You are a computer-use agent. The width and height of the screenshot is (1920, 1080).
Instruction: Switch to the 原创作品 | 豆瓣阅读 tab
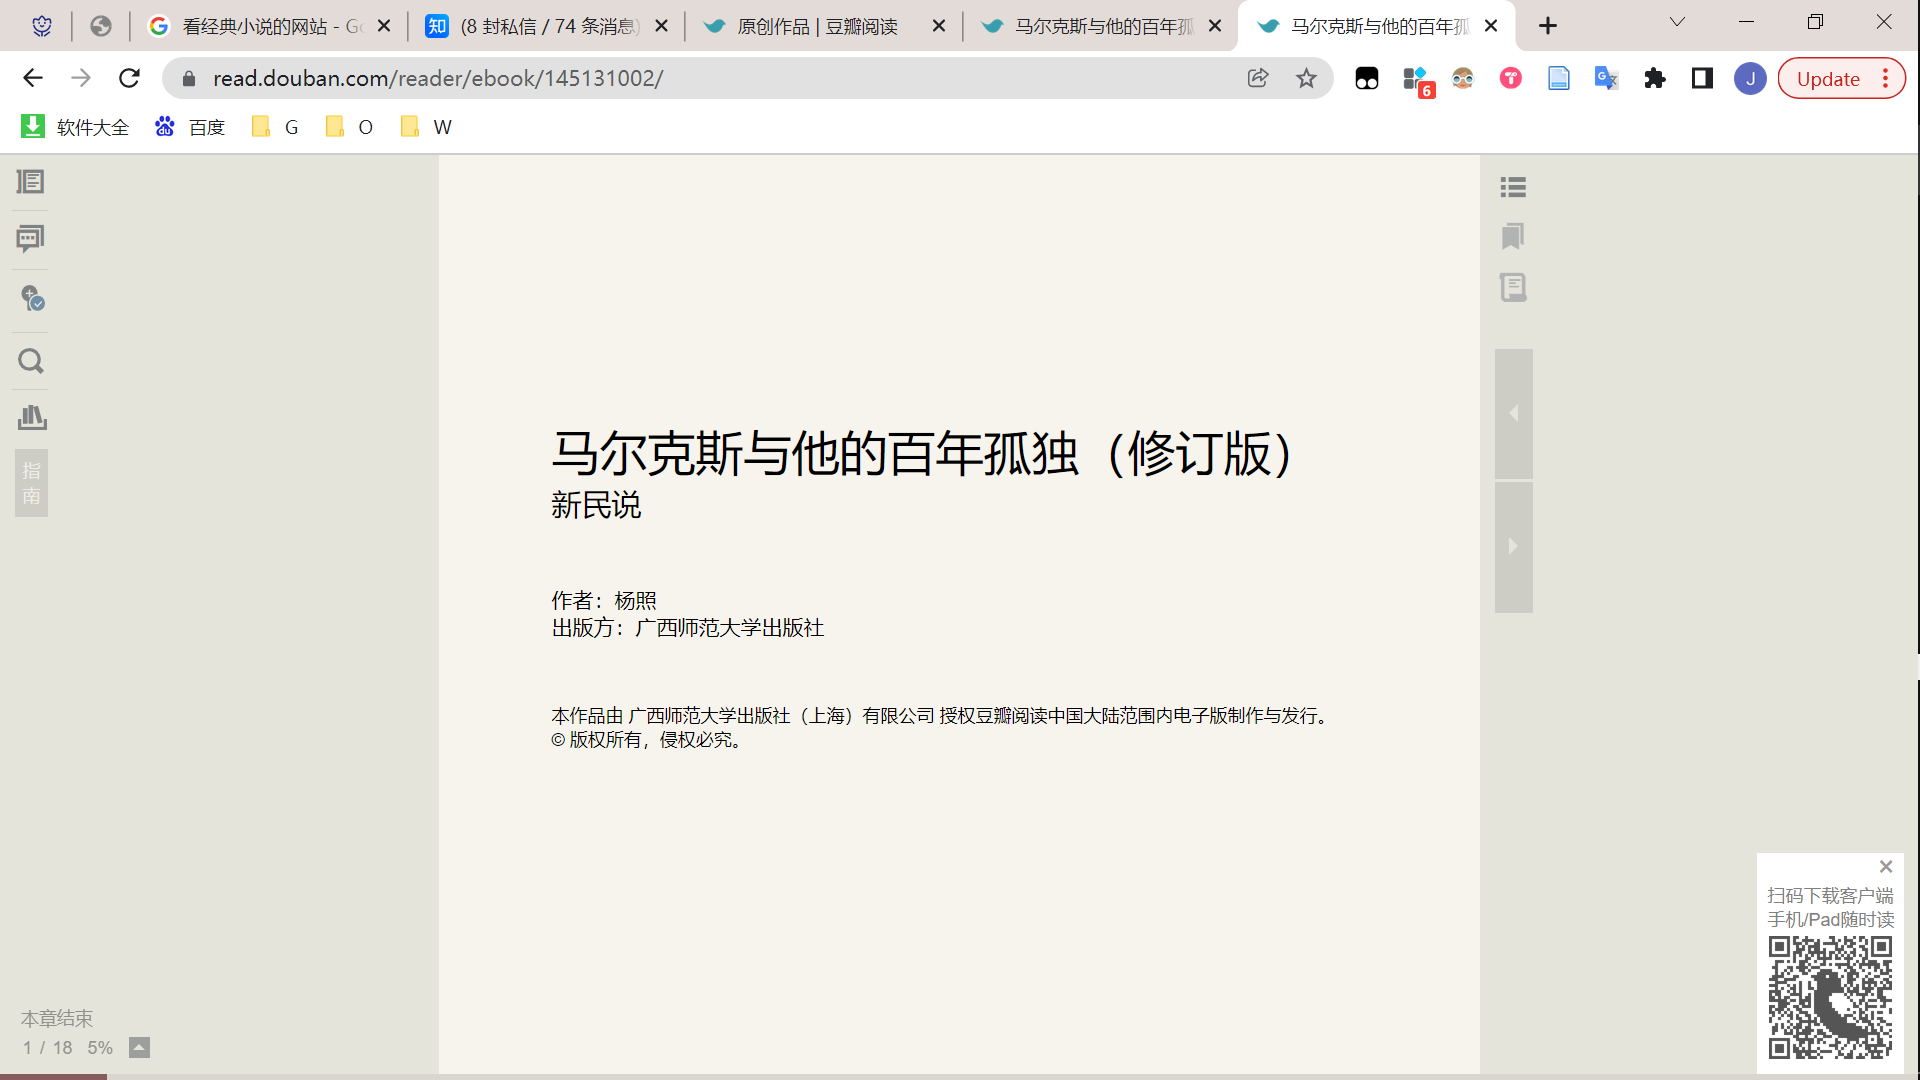[x=816, y=27]
